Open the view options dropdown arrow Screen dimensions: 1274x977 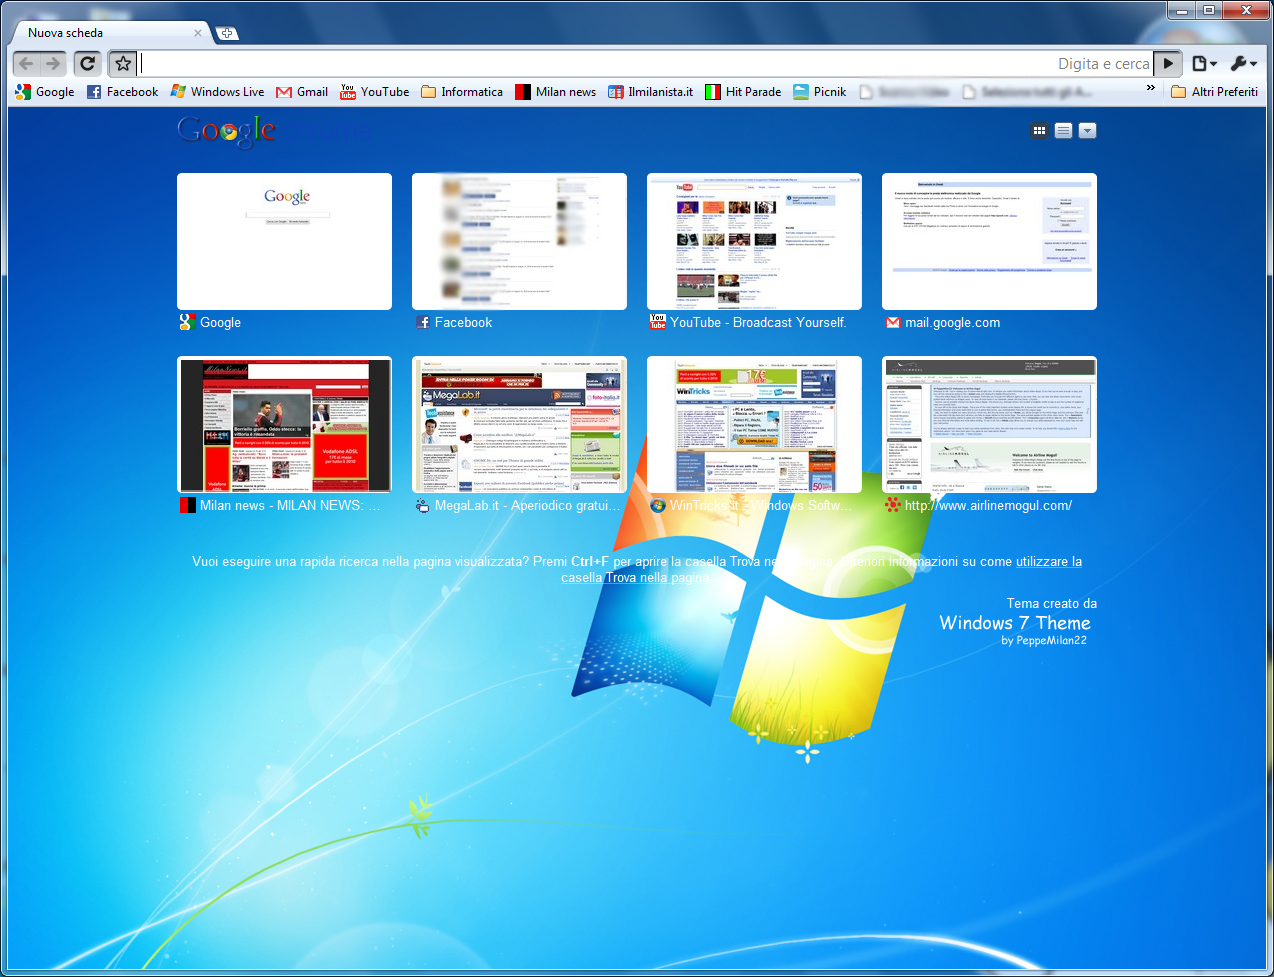click(x=1087, y=131)
